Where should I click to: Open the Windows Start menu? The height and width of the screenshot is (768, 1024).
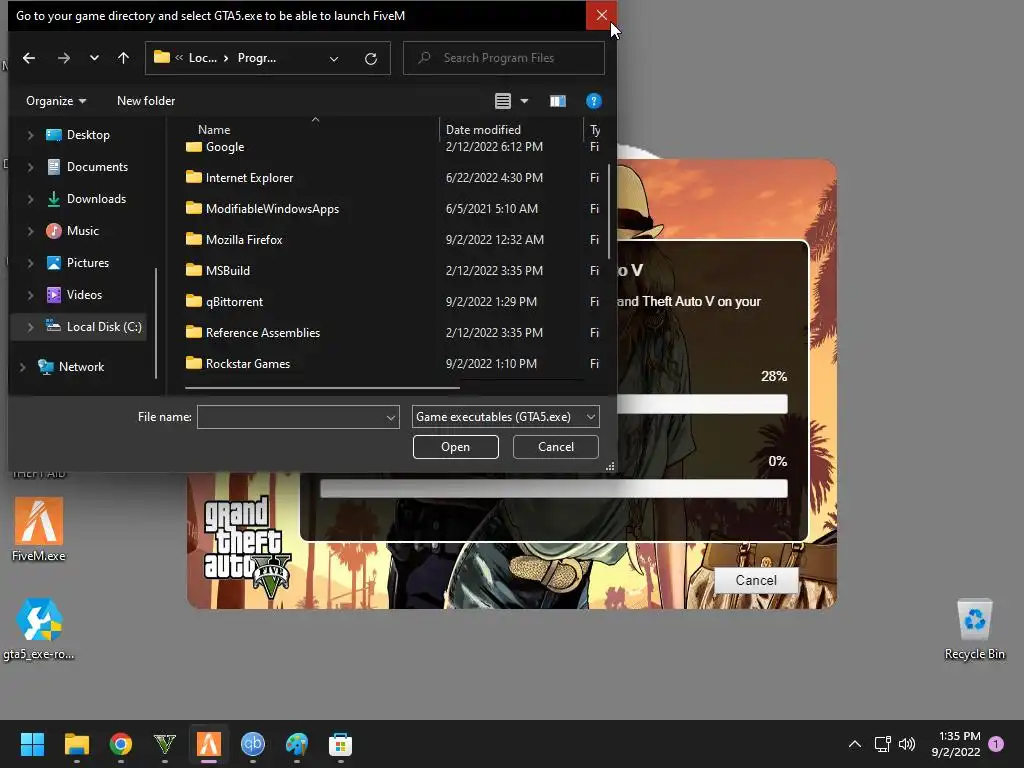[32, 744]
